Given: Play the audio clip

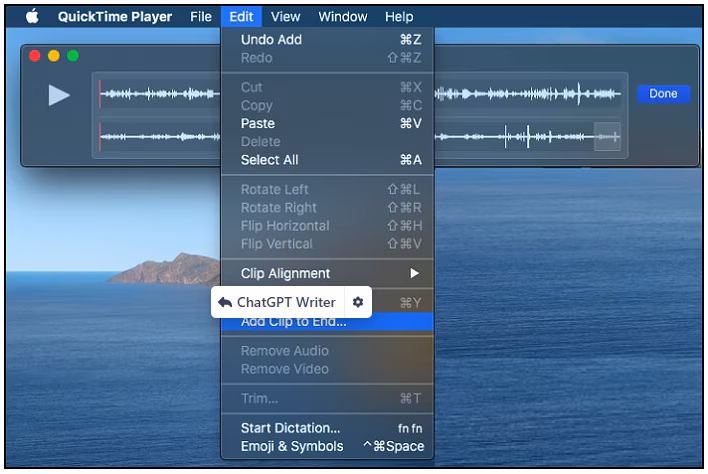Looking at the screenshot, I should click(59, 95).
